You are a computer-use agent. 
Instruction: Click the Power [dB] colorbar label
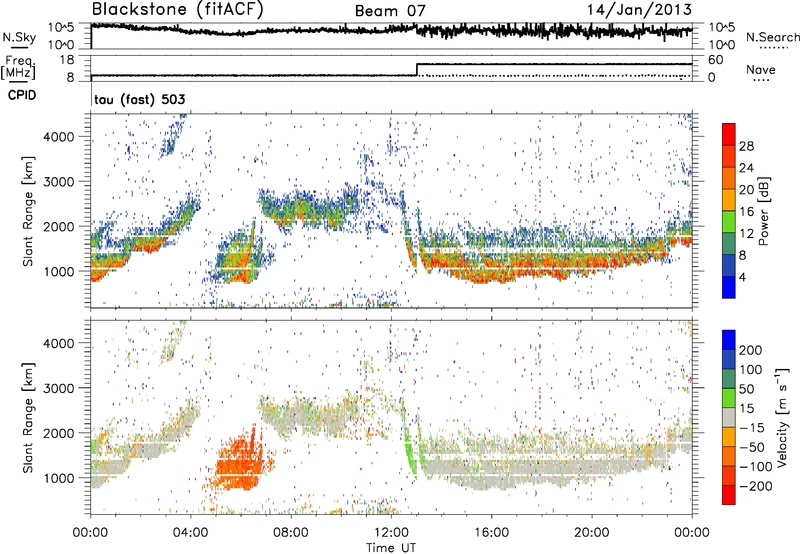click(764, 211)
